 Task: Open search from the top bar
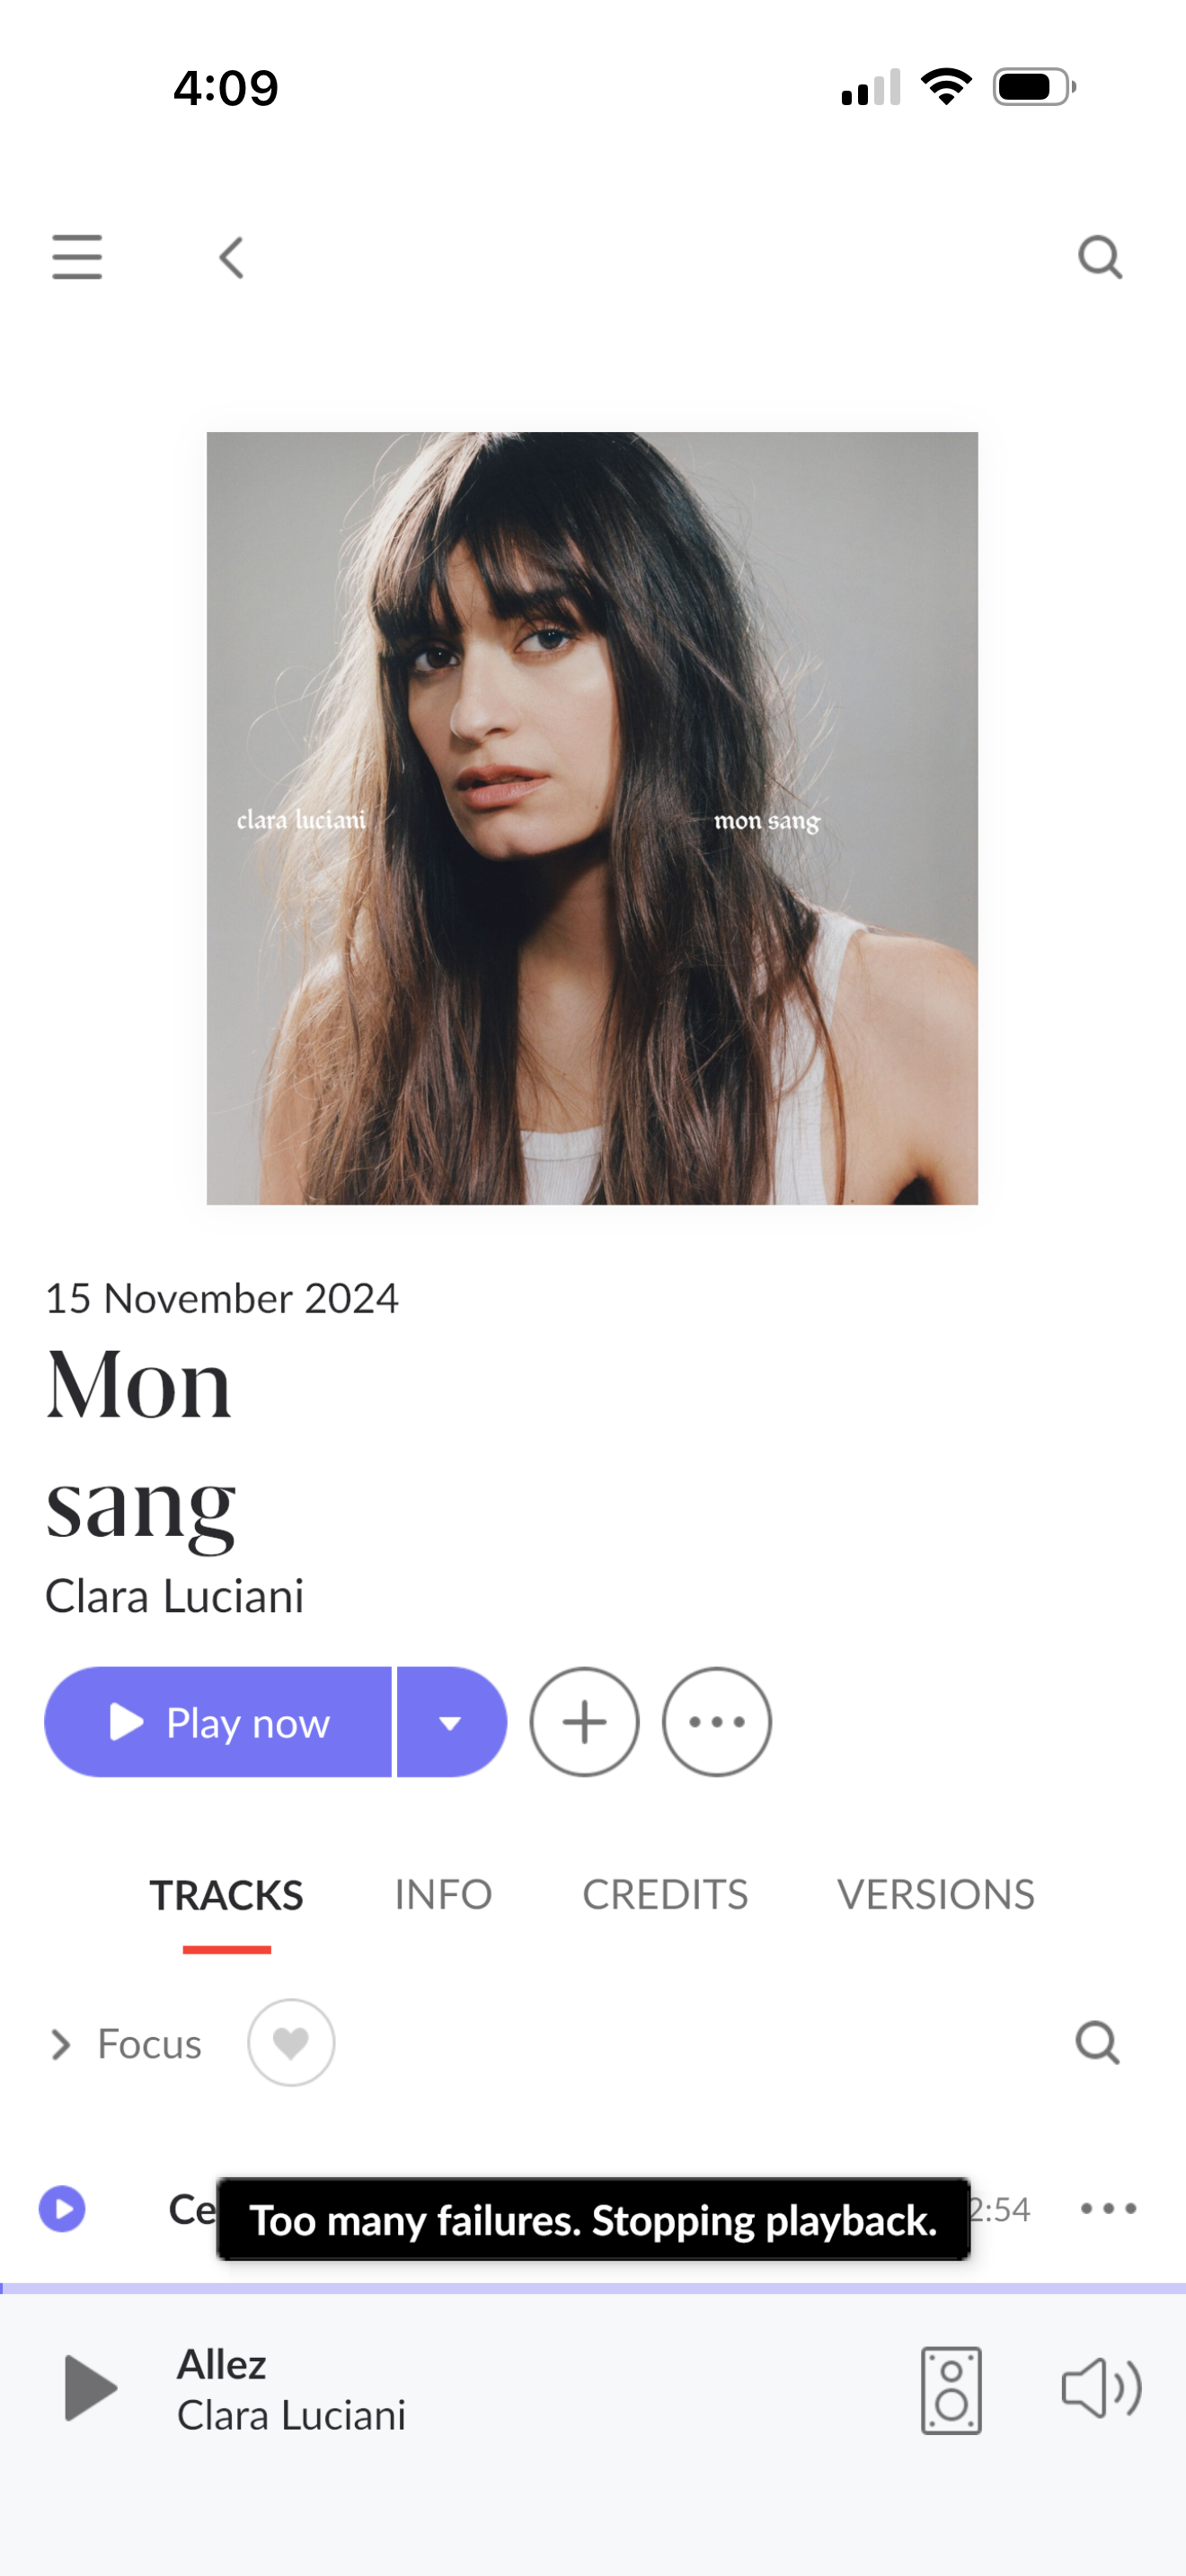pyautogui.click(x=1100, y=258)
